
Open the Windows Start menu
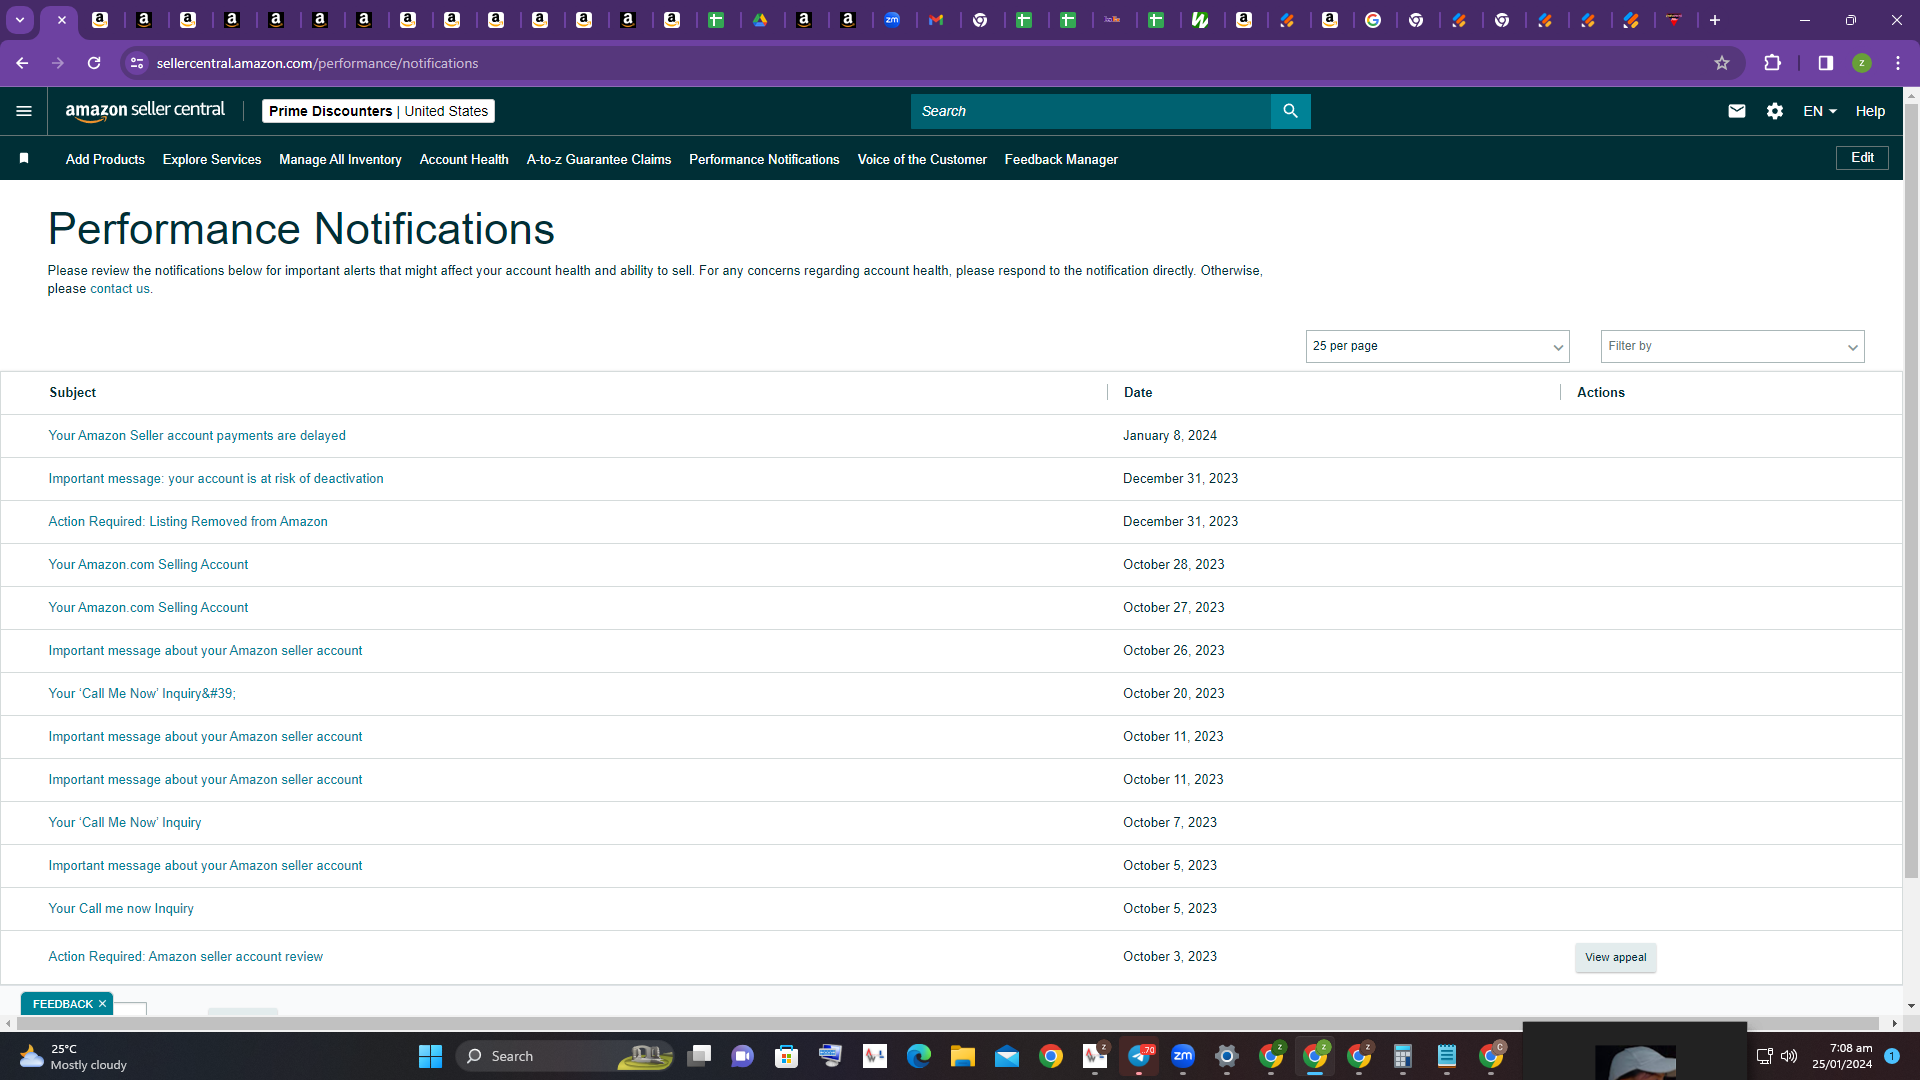(x=430, y=1056)
